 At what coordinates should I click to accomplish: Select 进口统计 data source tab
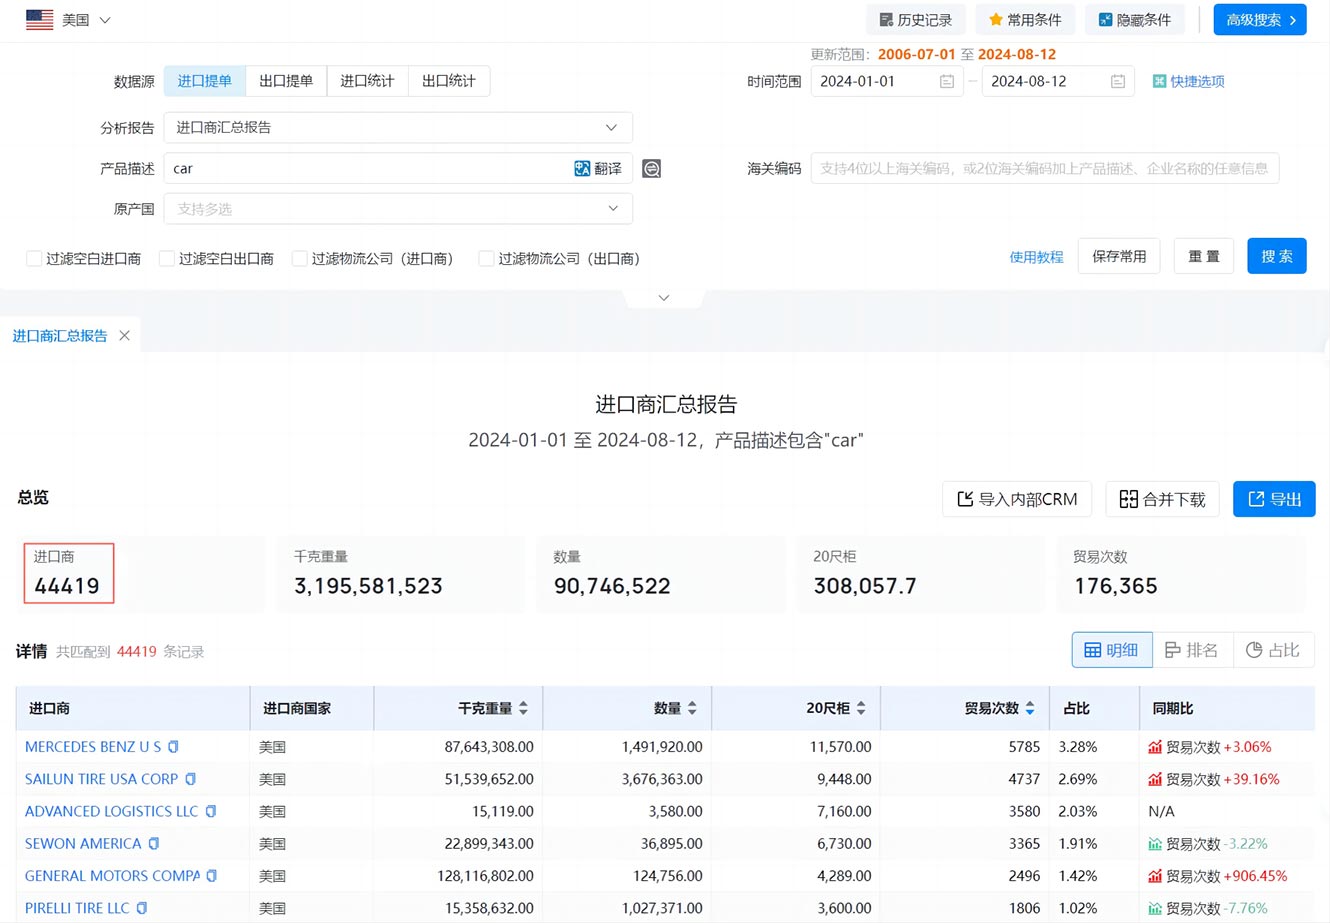coord(367,81)
